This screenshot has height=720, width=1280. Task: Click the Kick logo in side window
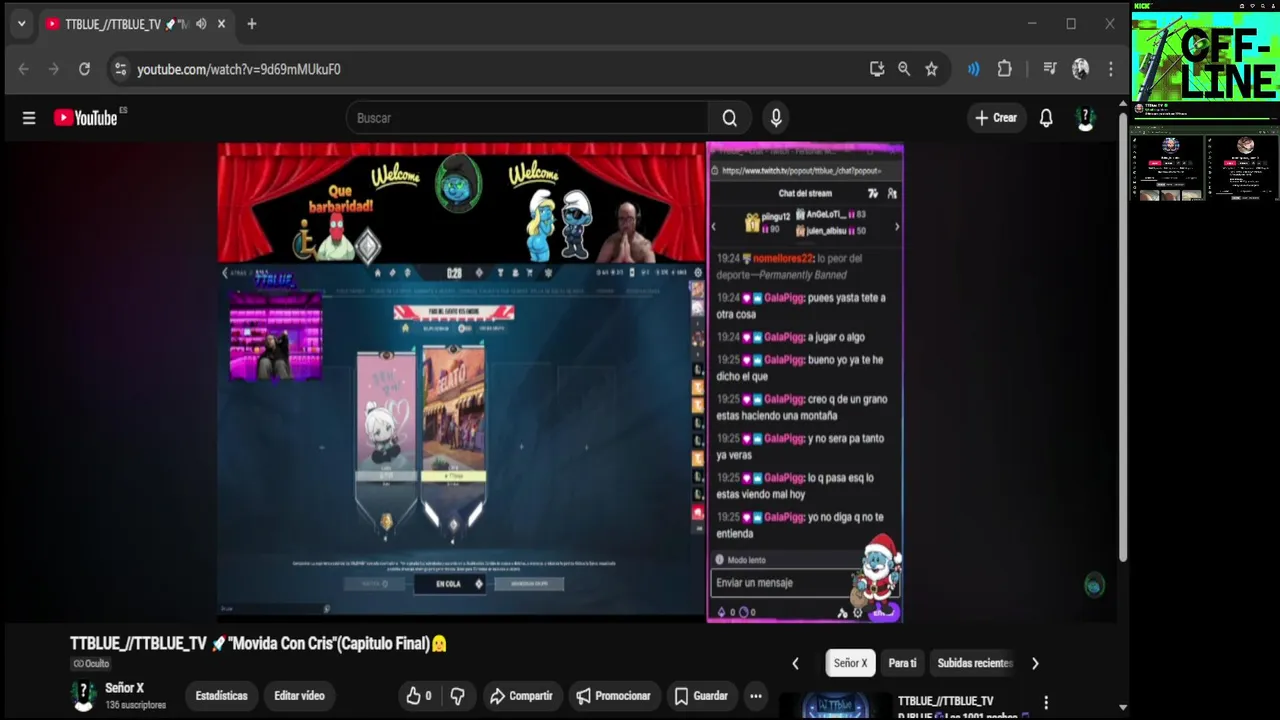coord(1142,6)
